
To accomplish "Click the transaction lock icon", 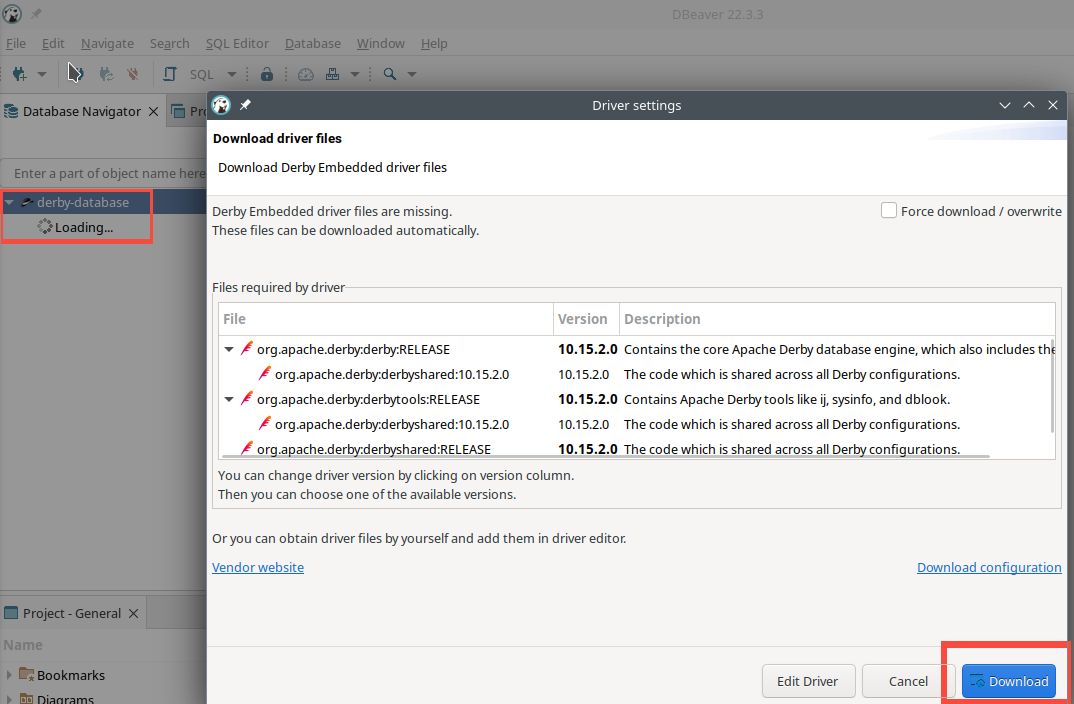I will click(266, 74).
